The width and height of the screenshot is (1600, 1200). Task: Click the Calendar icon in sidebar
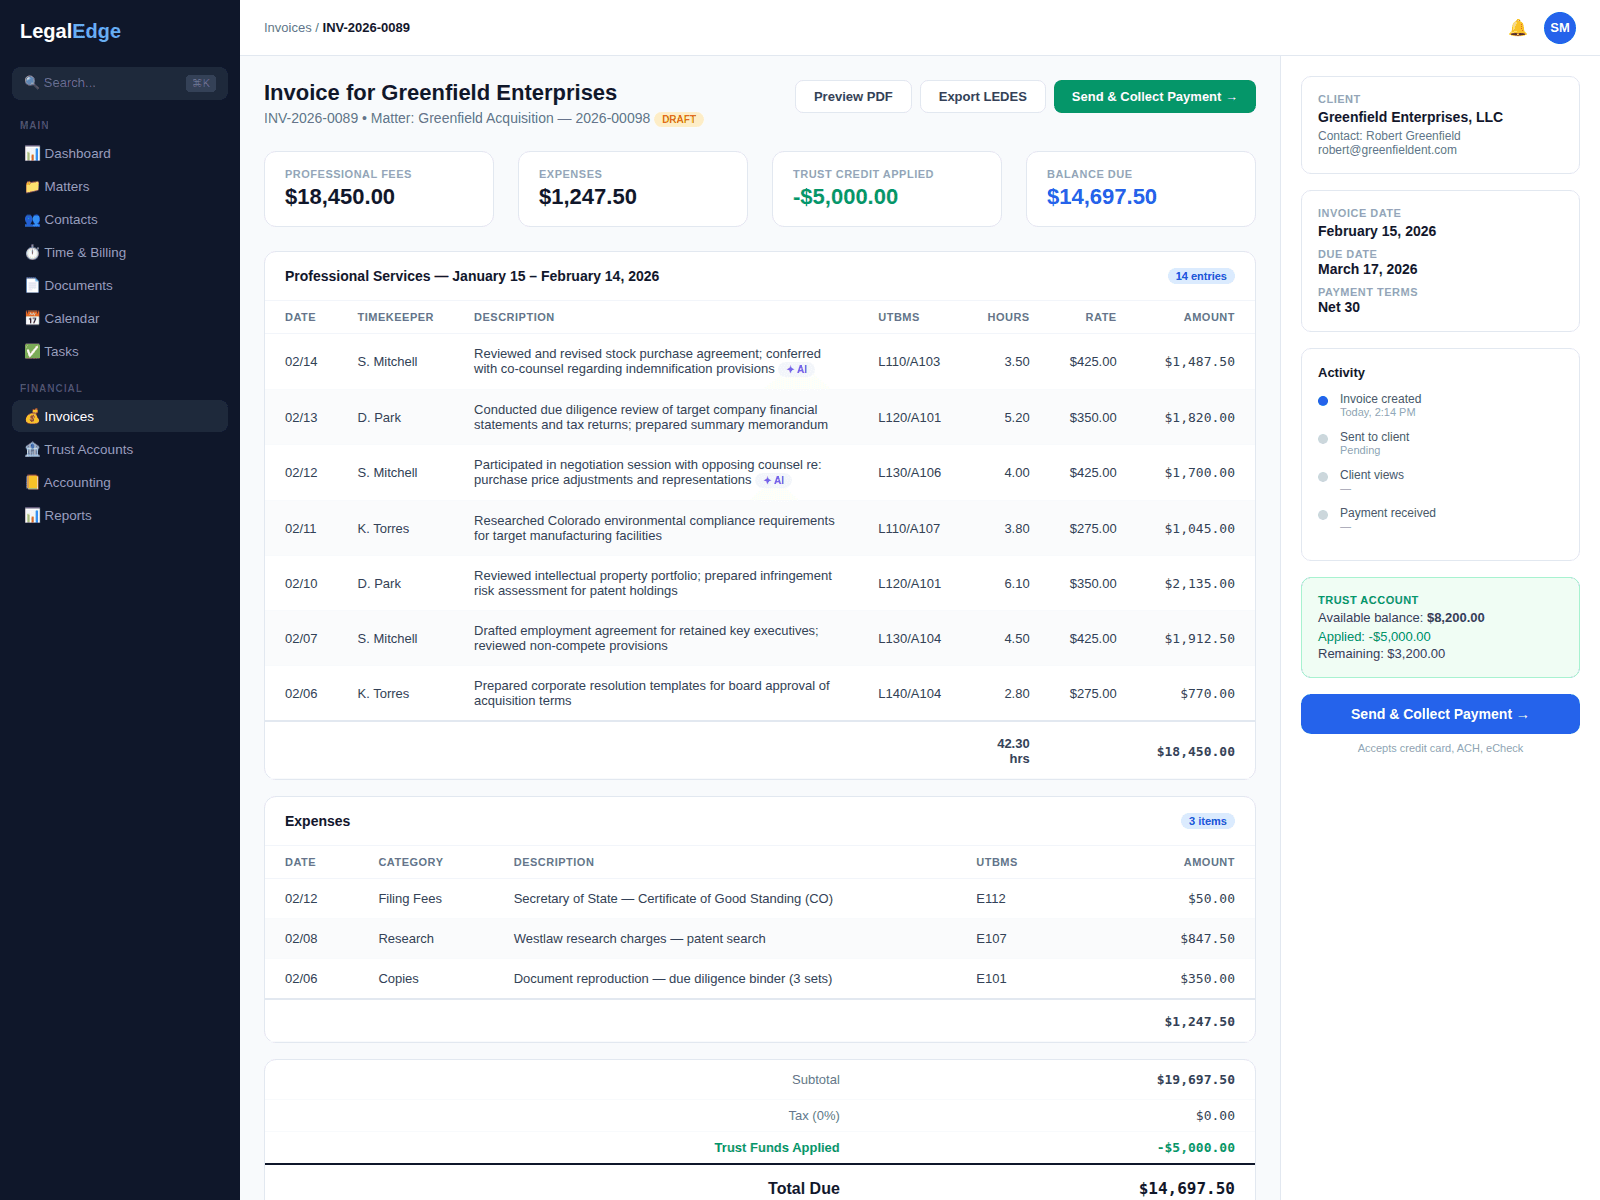click(x=32, y=319)
